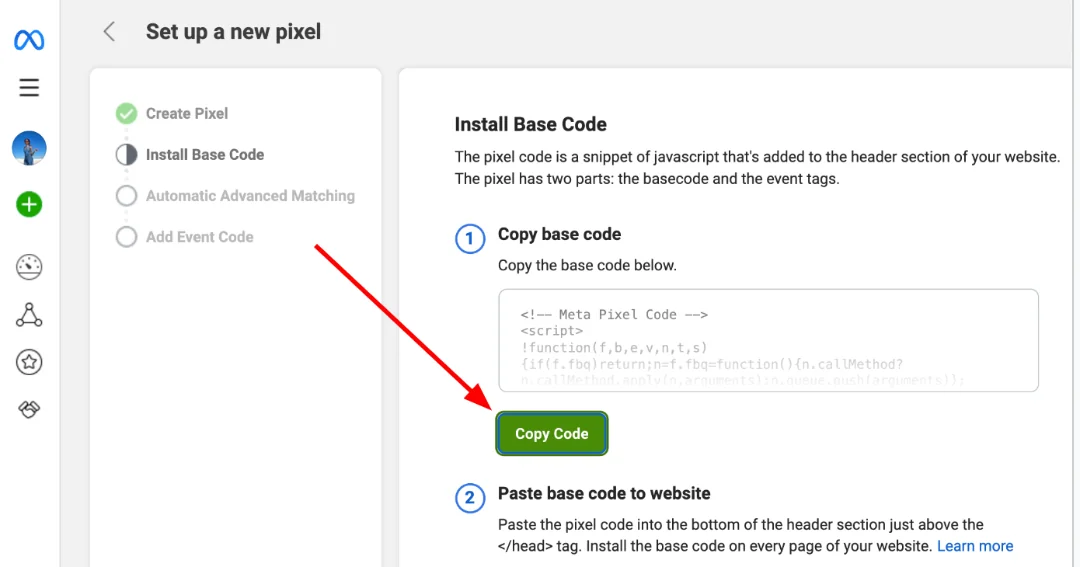
Task: Click the green plus create icon
Action: click(29, 205)
